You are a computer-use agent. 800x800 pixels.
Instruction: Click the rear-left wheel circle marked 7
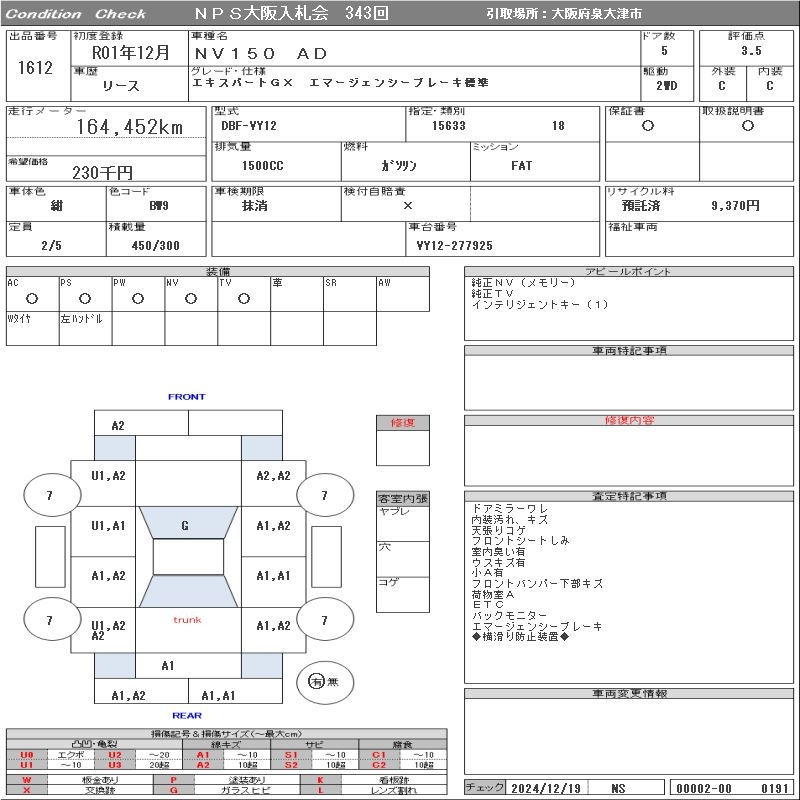click(x=49, y=620)
